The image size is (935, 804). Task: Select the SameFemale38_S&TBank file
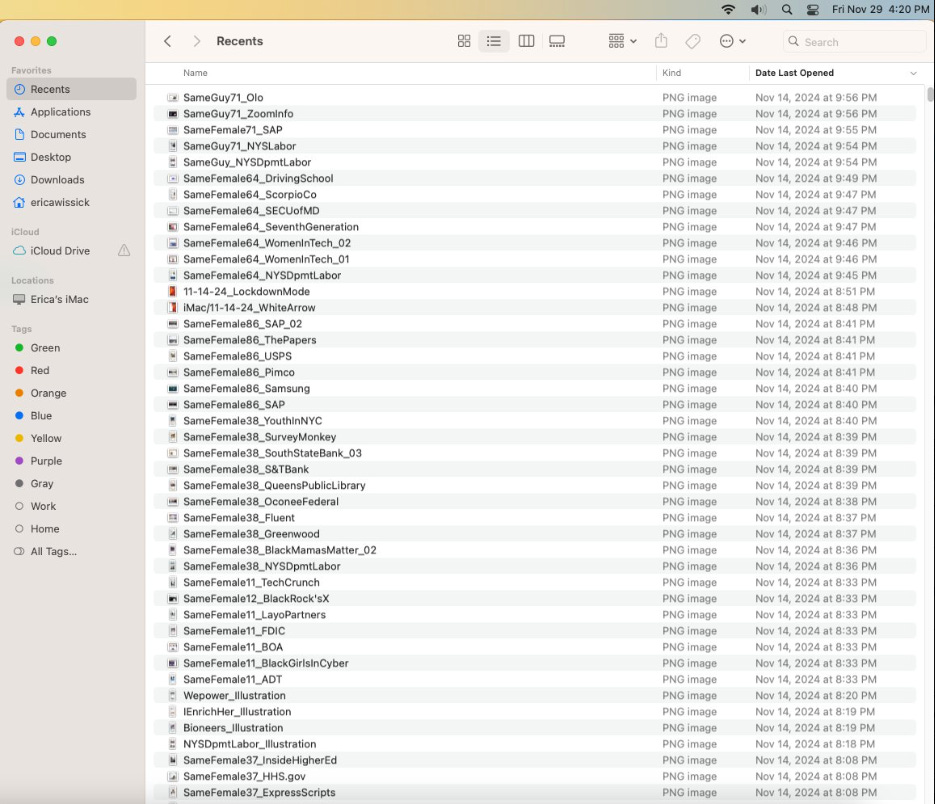pyautogui.click(x=535, y=469)
